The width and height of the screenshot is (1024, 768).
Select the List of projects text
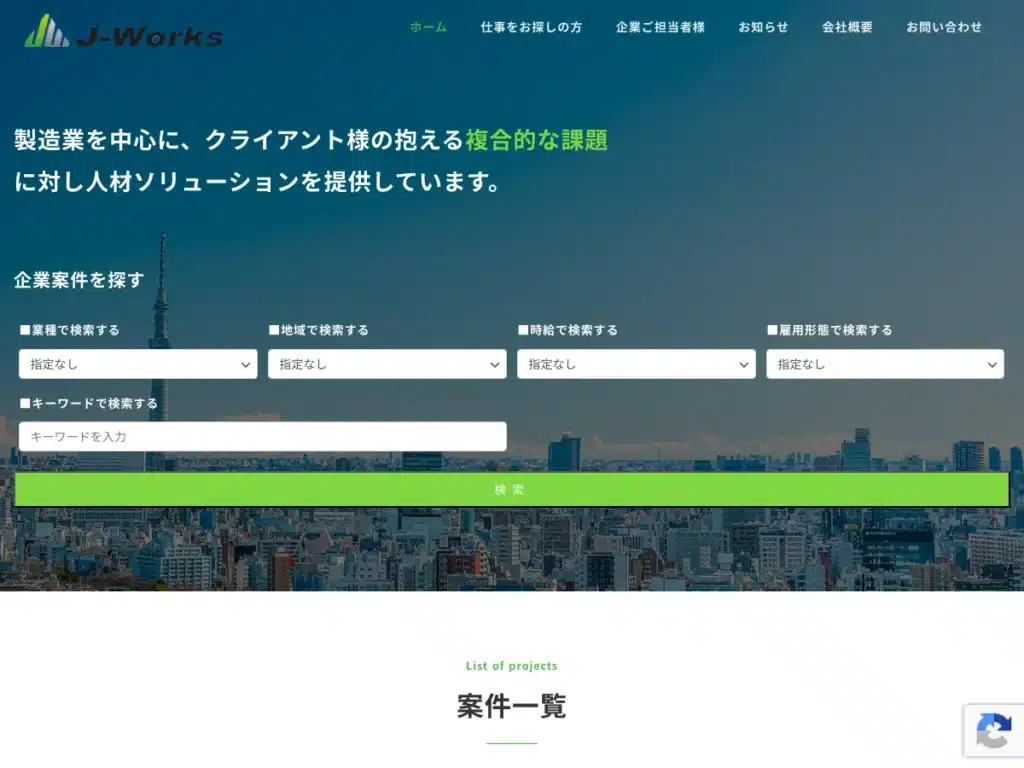[511, 666]
